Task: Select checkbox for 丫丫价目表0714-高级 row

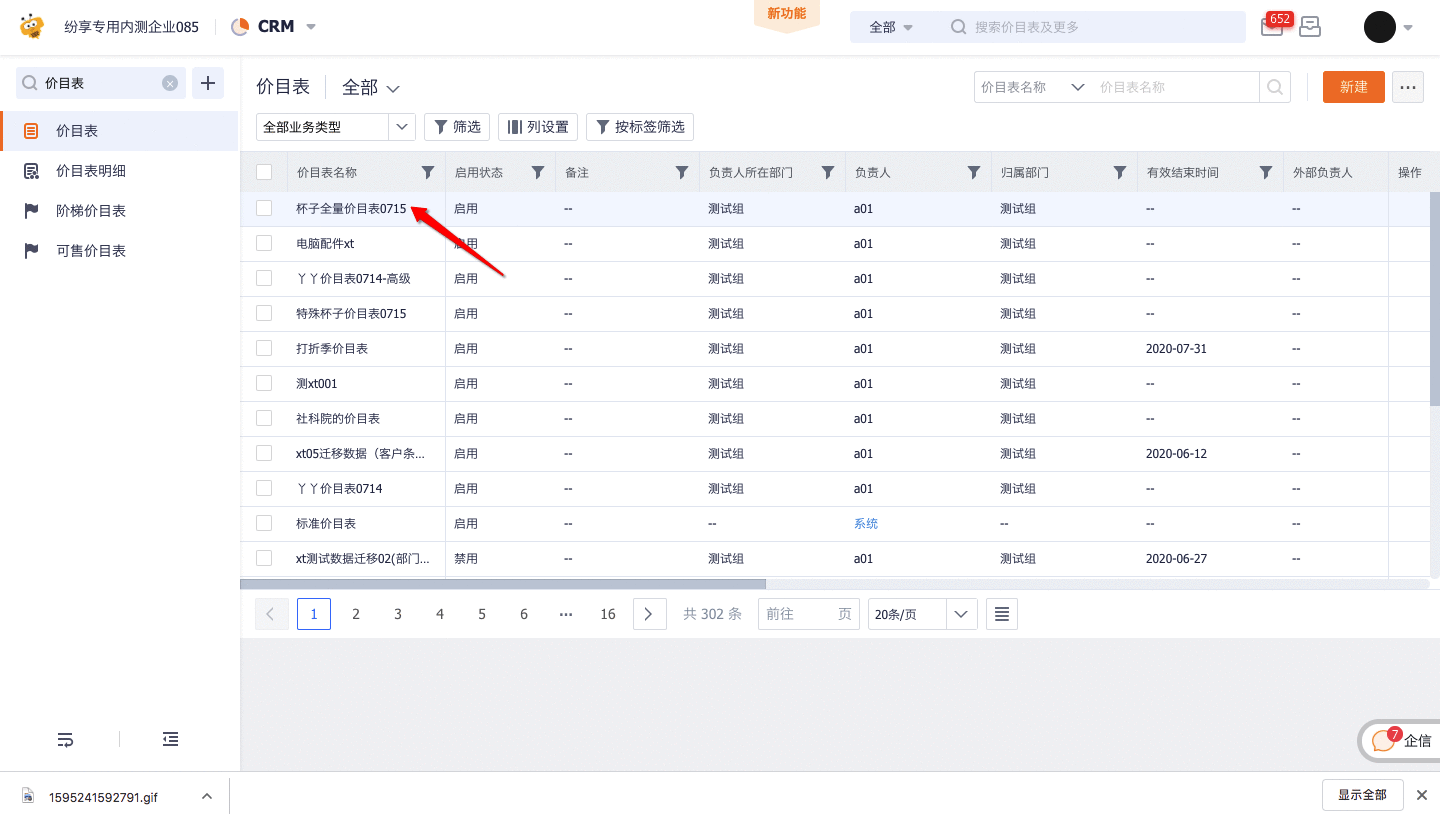Action: [x=264, y=278]
